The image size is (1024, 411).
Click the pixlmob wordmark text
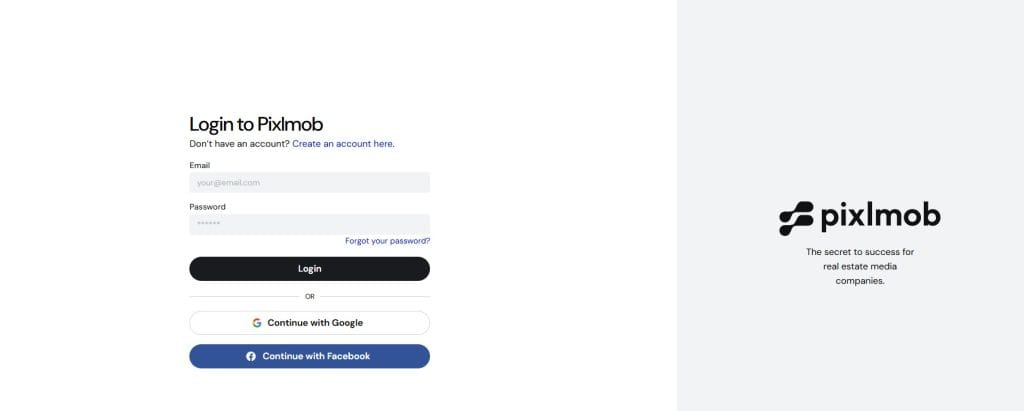(880, 217)
